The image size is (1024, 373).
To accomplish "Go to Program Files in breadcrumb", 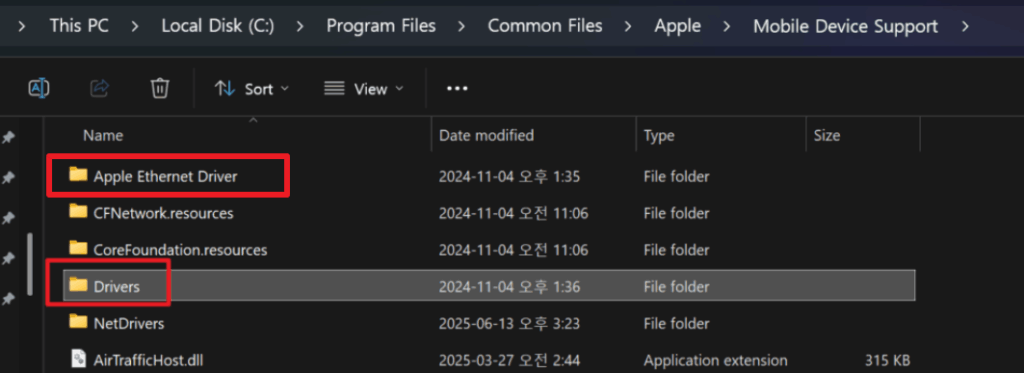I will click(x=381, y=26).
